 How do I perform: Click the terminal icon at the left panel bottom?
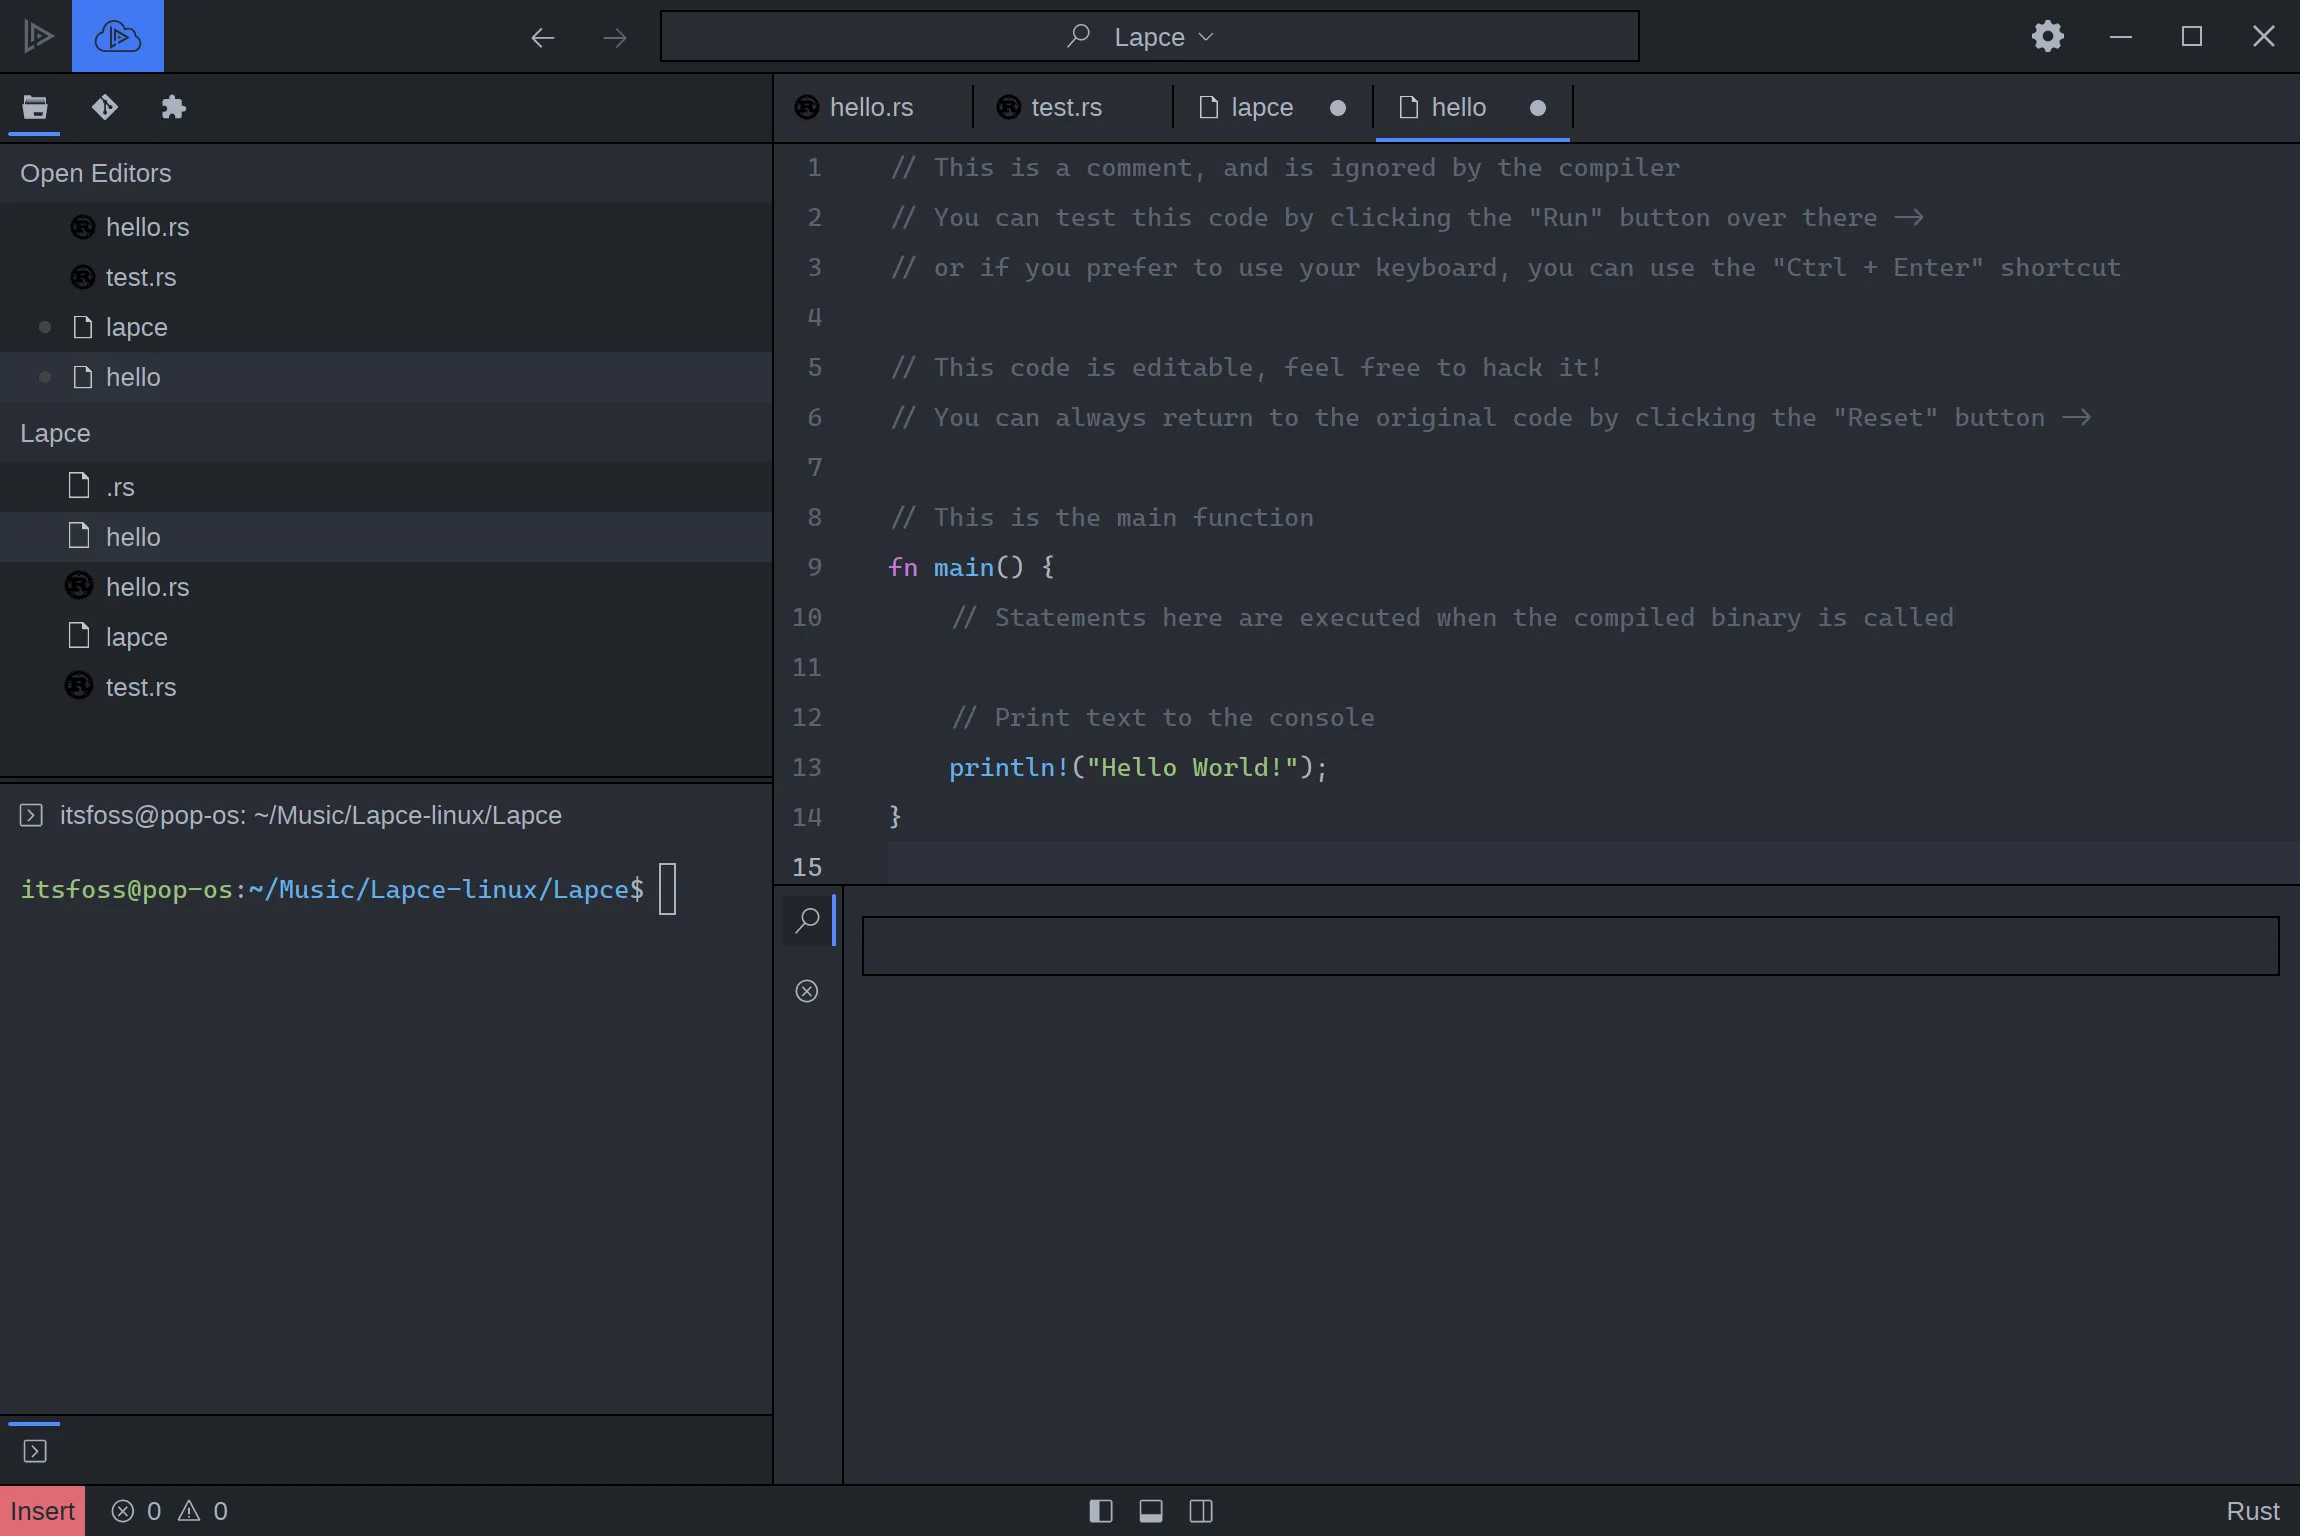coord(35,1451)
